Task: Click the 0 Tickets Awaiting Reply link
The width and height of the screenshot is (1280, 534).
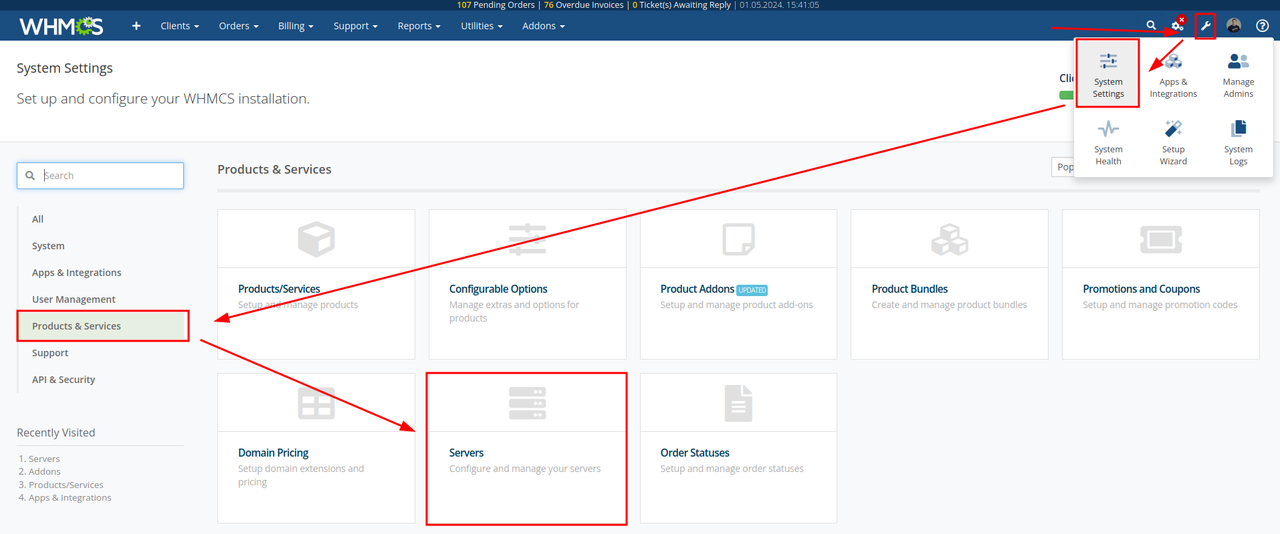Action: tap(682, 5)
